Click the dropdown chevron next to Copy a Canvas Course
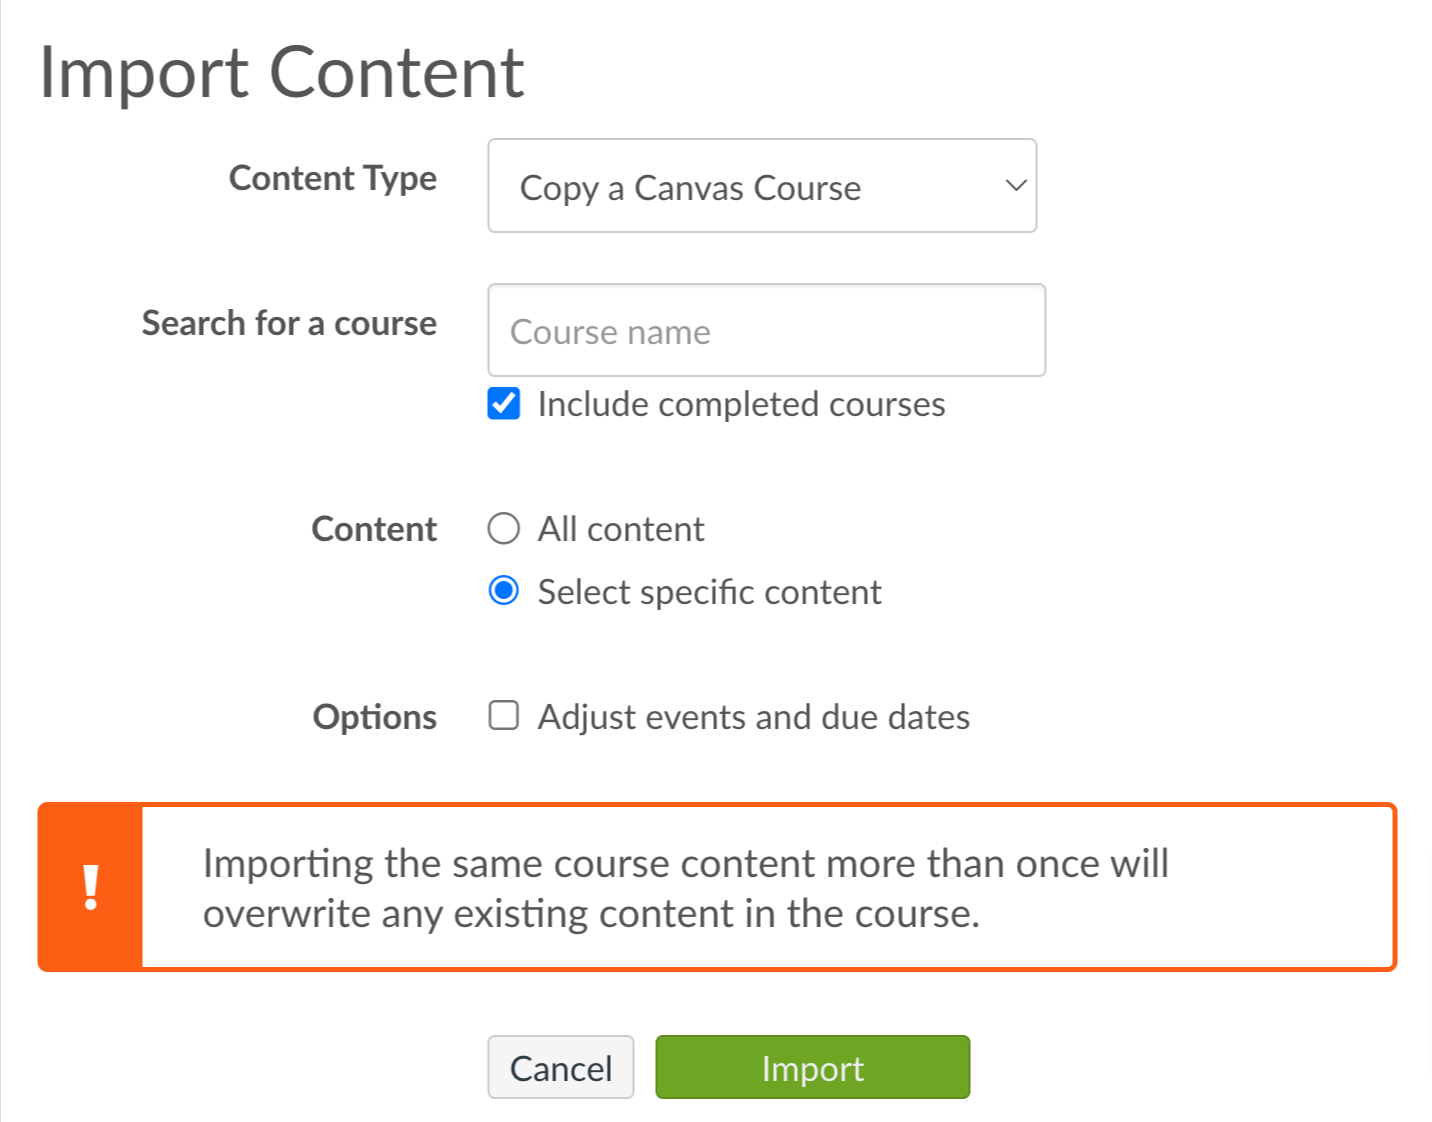The image size is (1432, 1122). (x=1014, y=186)
